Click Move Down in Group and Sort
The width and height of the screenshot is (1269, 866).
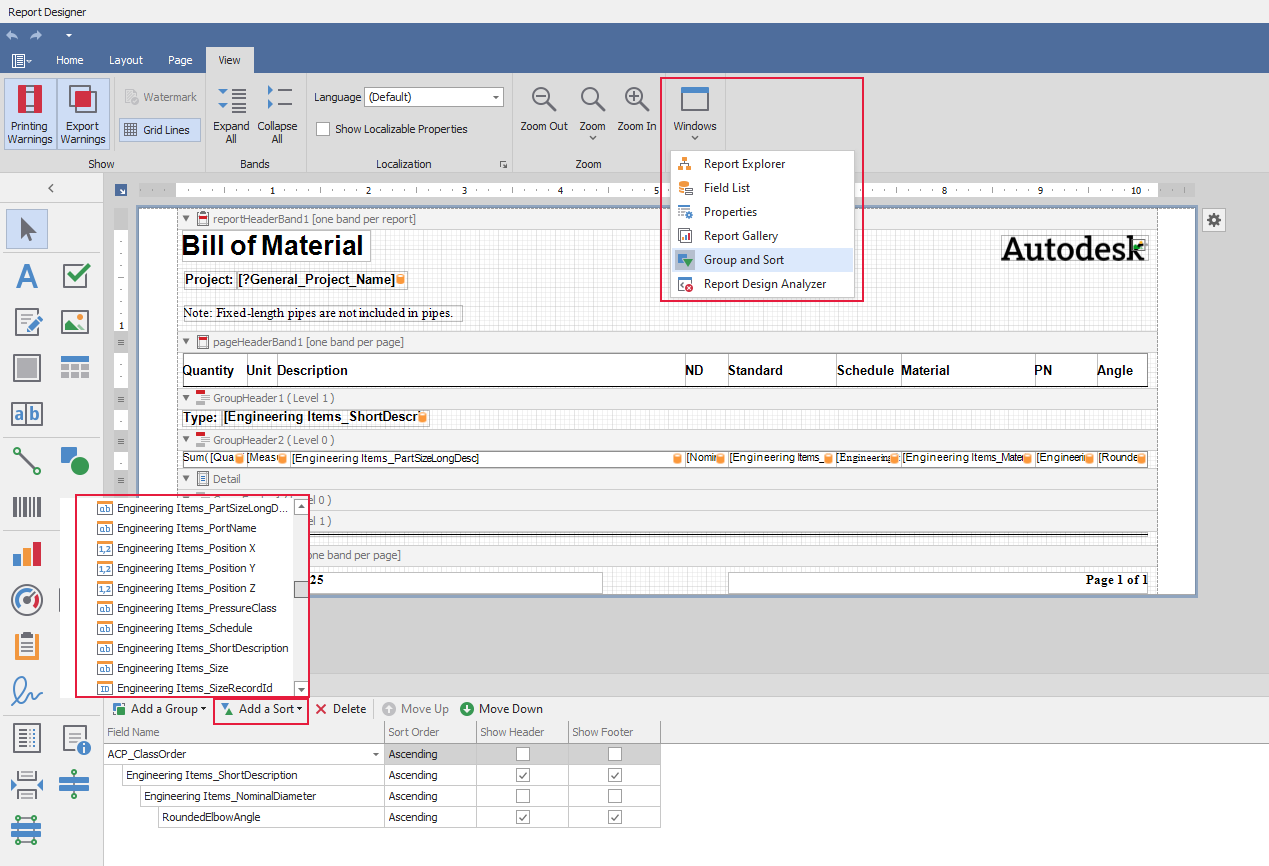tap(501, 709)
